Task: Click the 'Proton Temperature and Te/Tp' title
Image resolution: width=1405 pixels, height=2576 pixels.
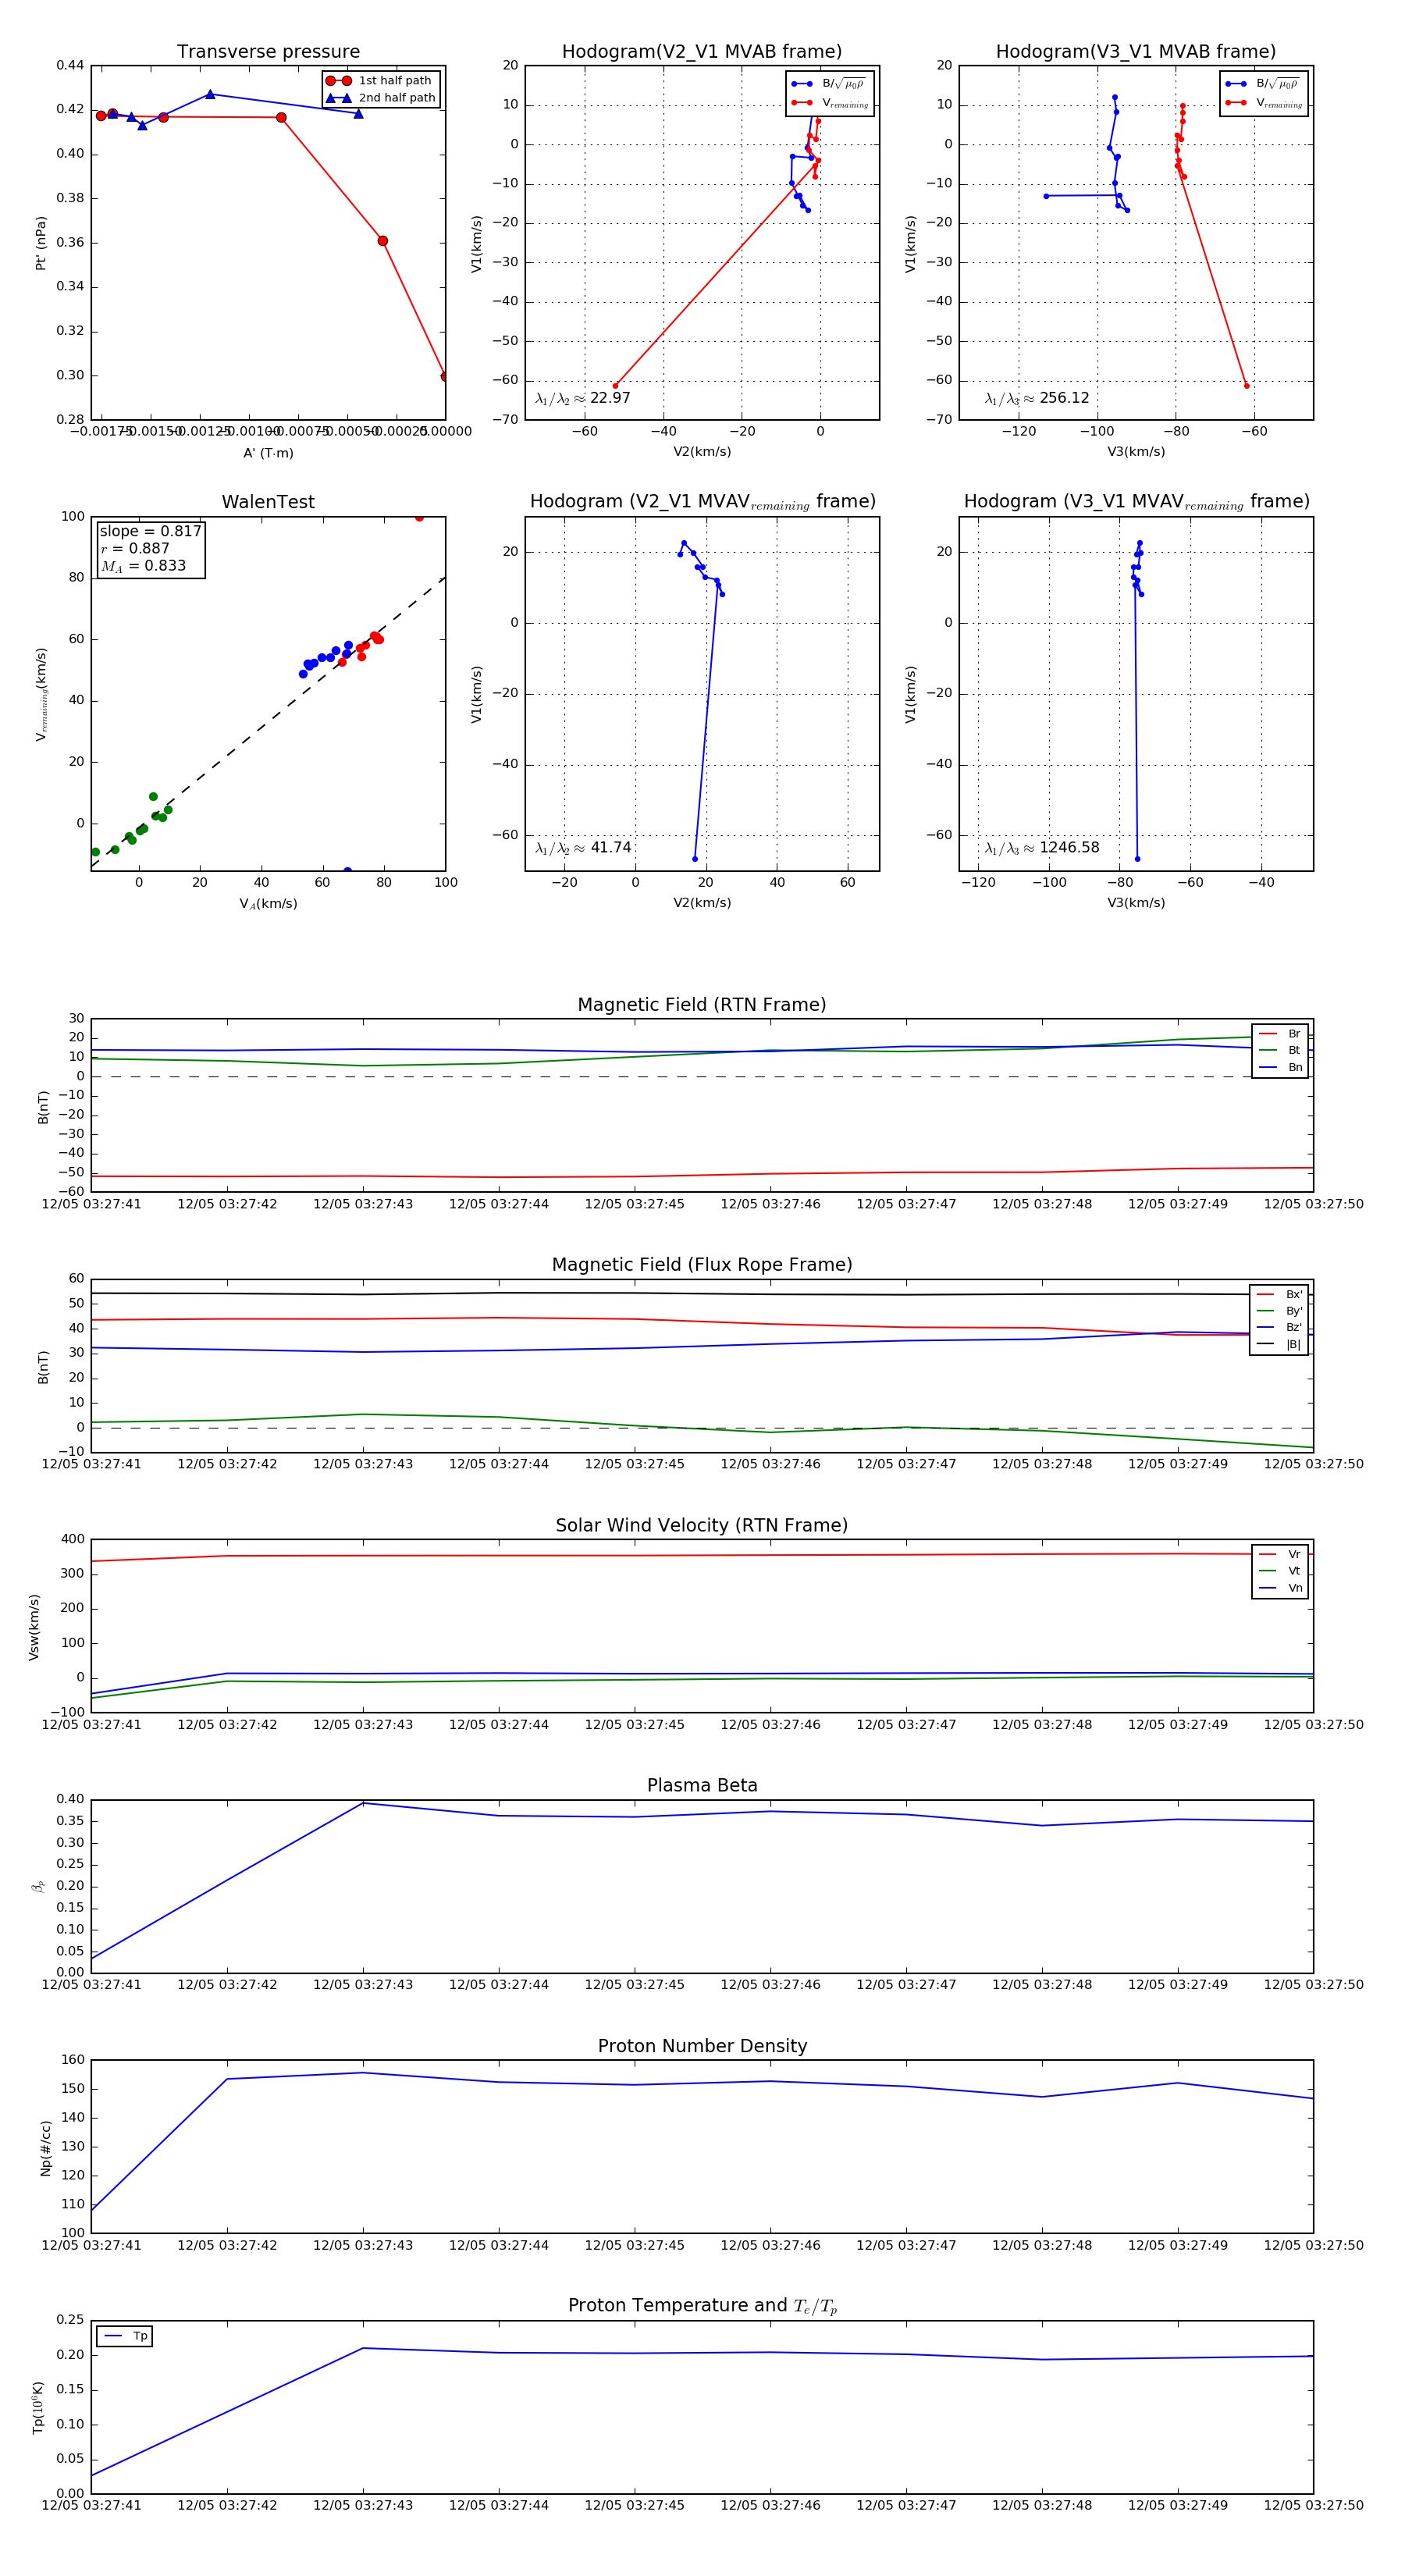Action: tap(702, 2306)
